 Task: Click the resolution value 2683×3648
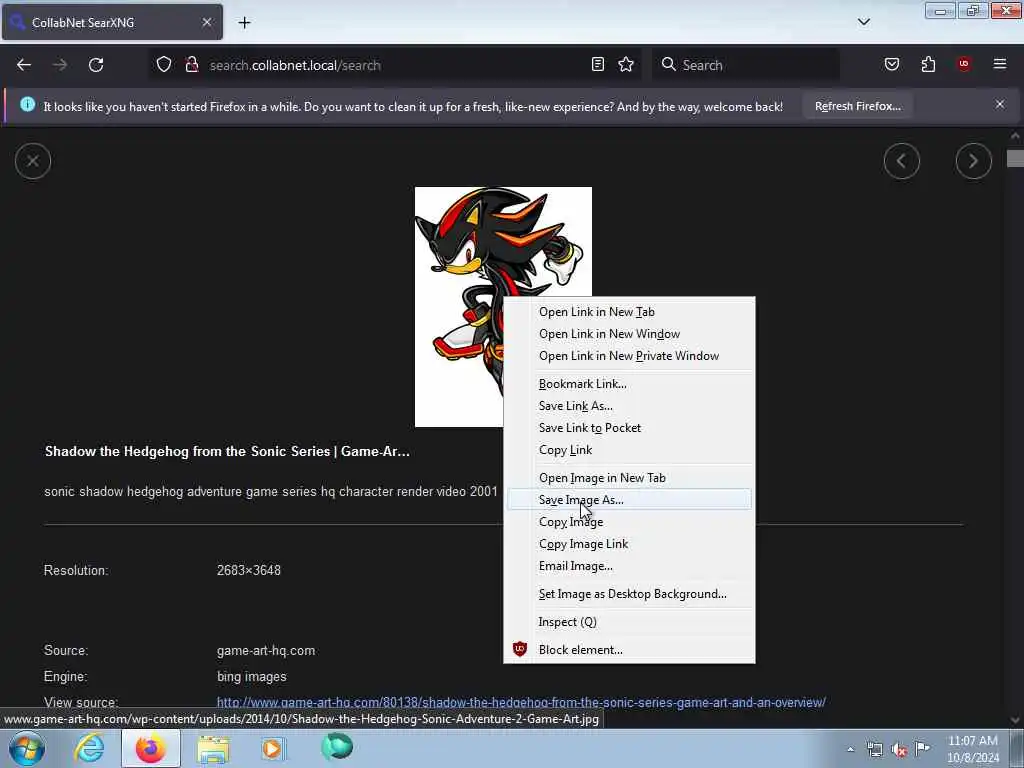(x=249, y=570)
